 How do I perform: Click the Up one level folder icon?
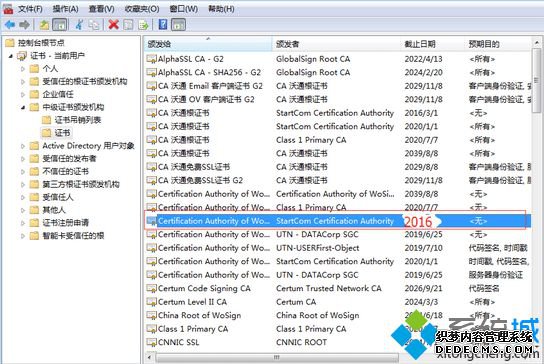(x=44, y=25)
